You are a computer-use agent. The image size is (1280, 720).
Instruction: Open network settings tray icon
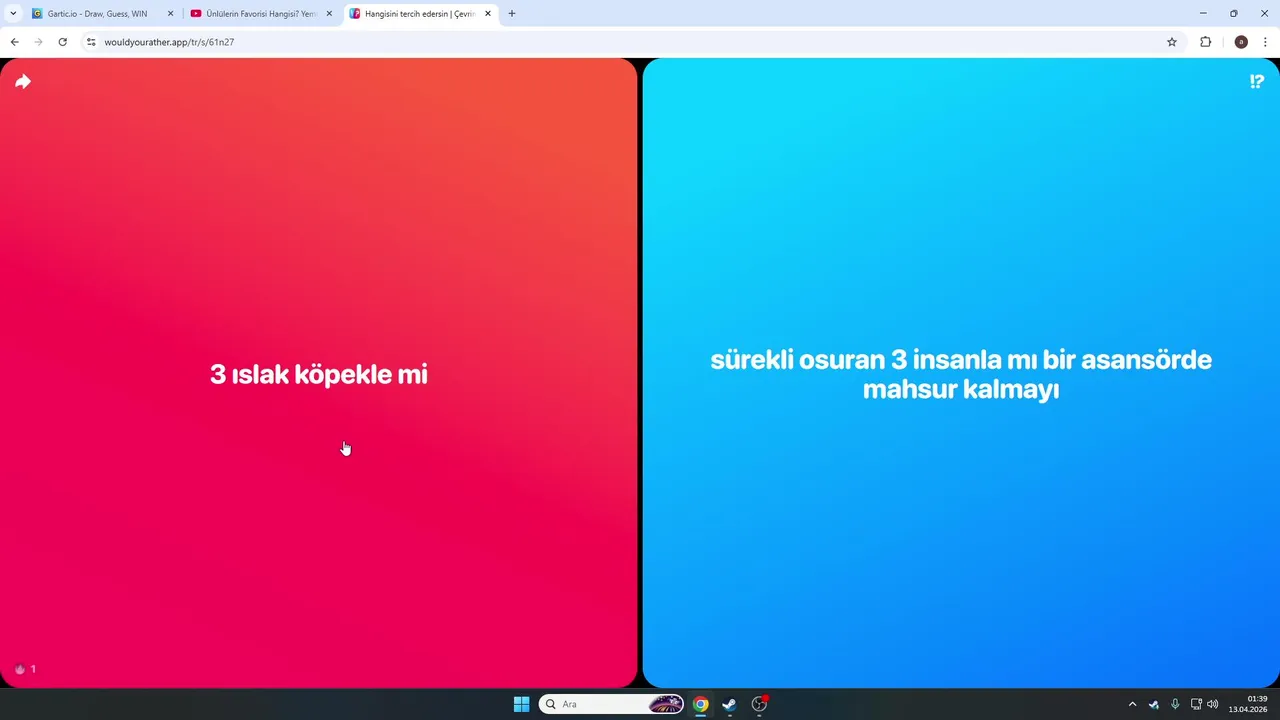[1196, 704]
